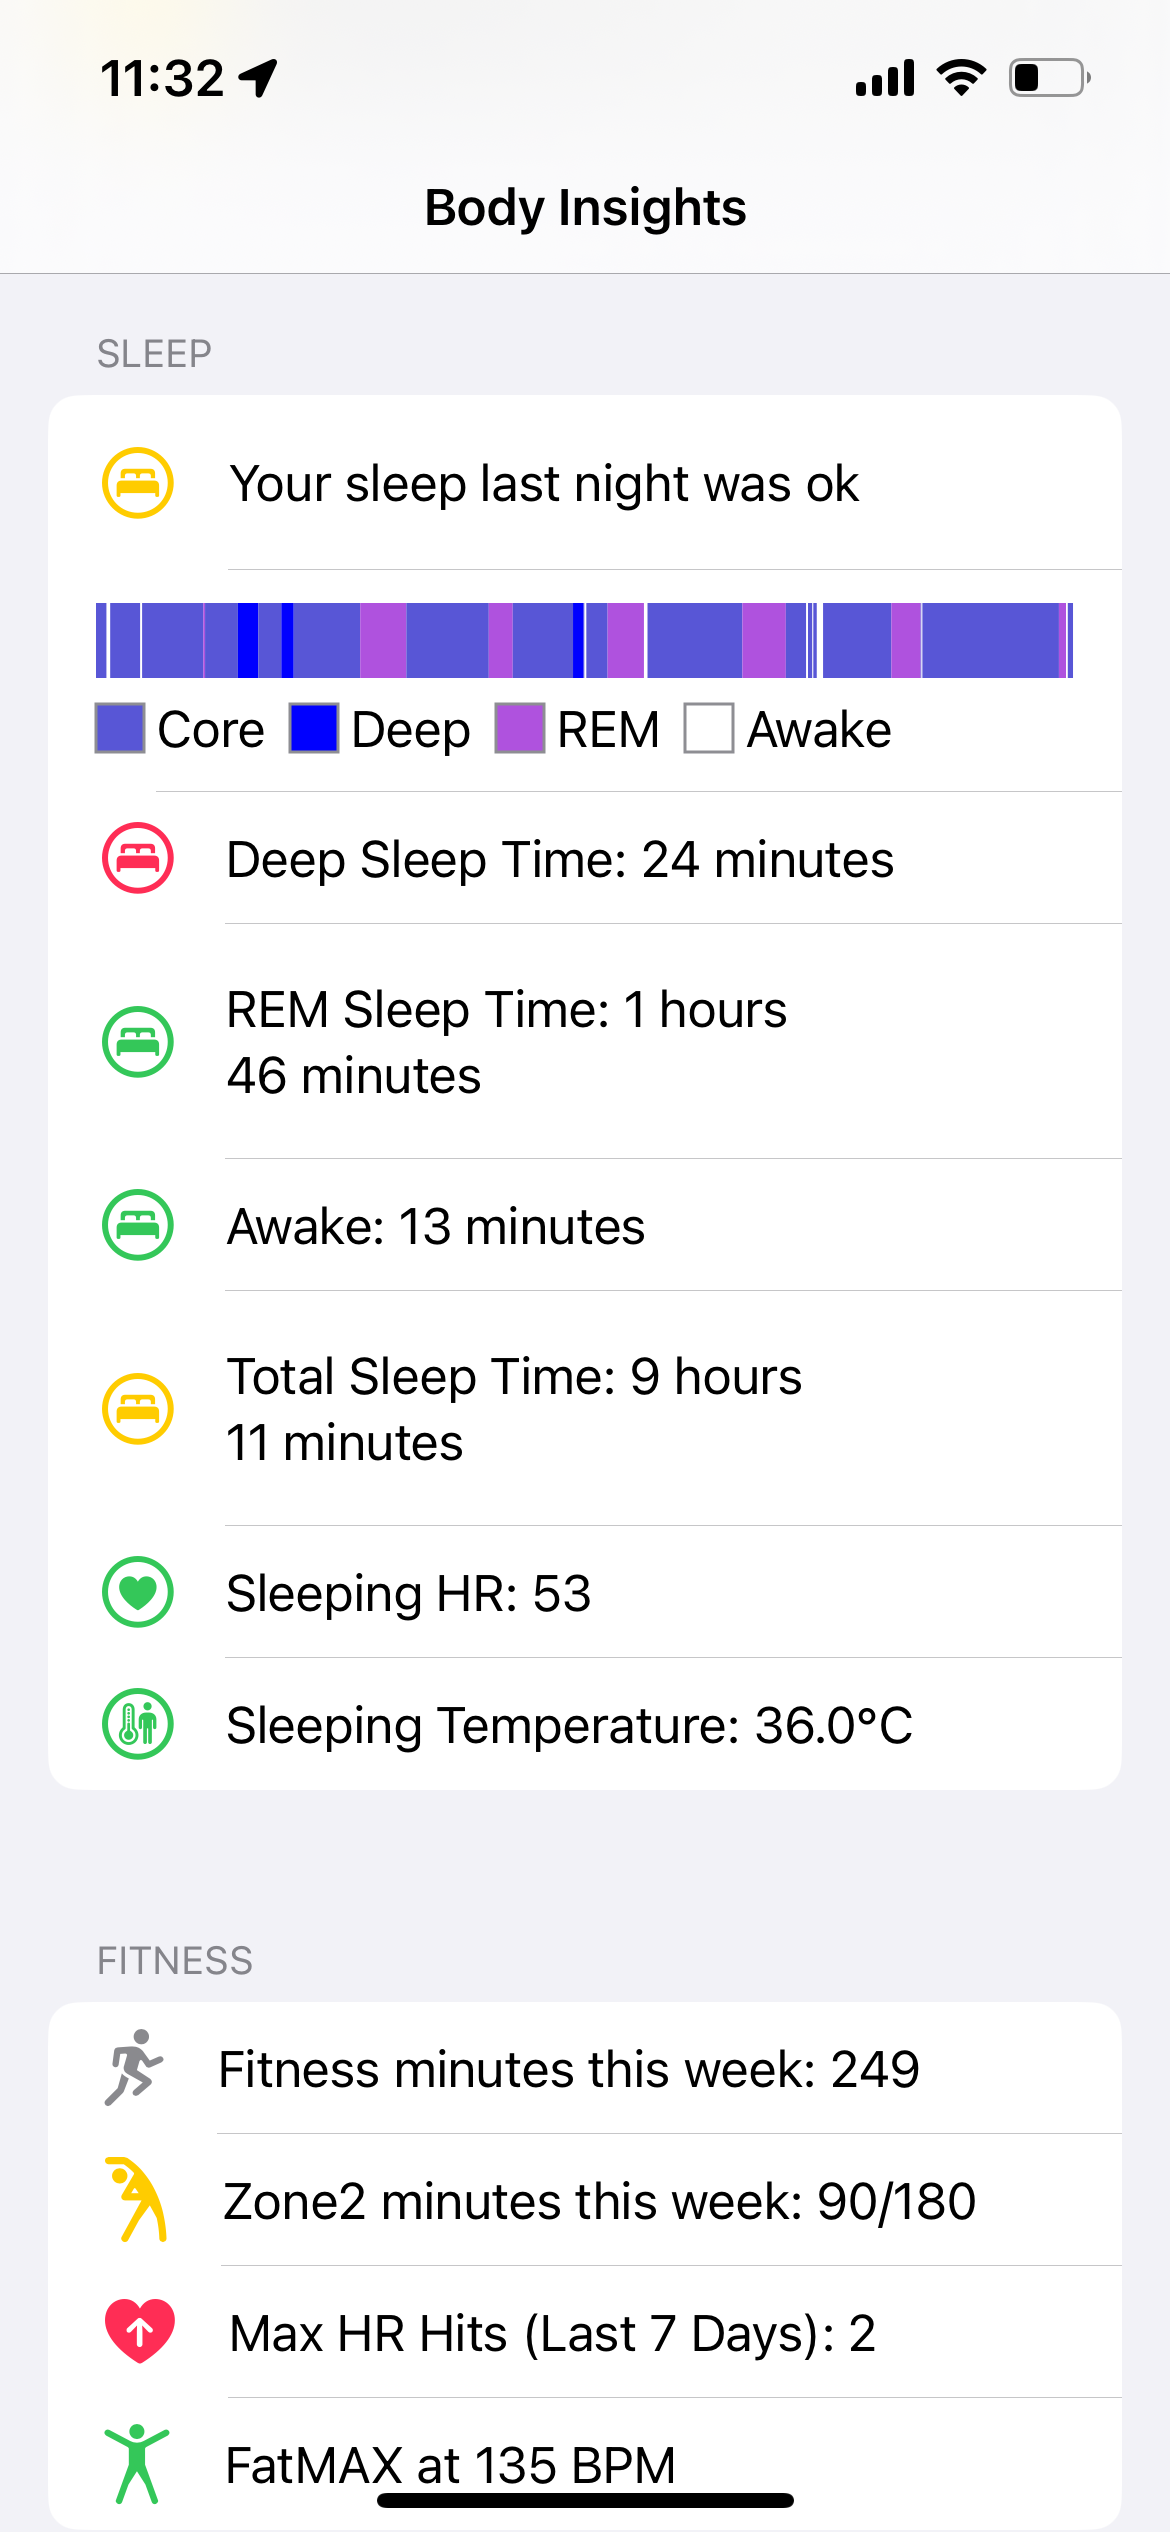Tap the Sleeping Temperature thermometer icon
The height and width of the screenshot is (2532, 1170).
138,1724
